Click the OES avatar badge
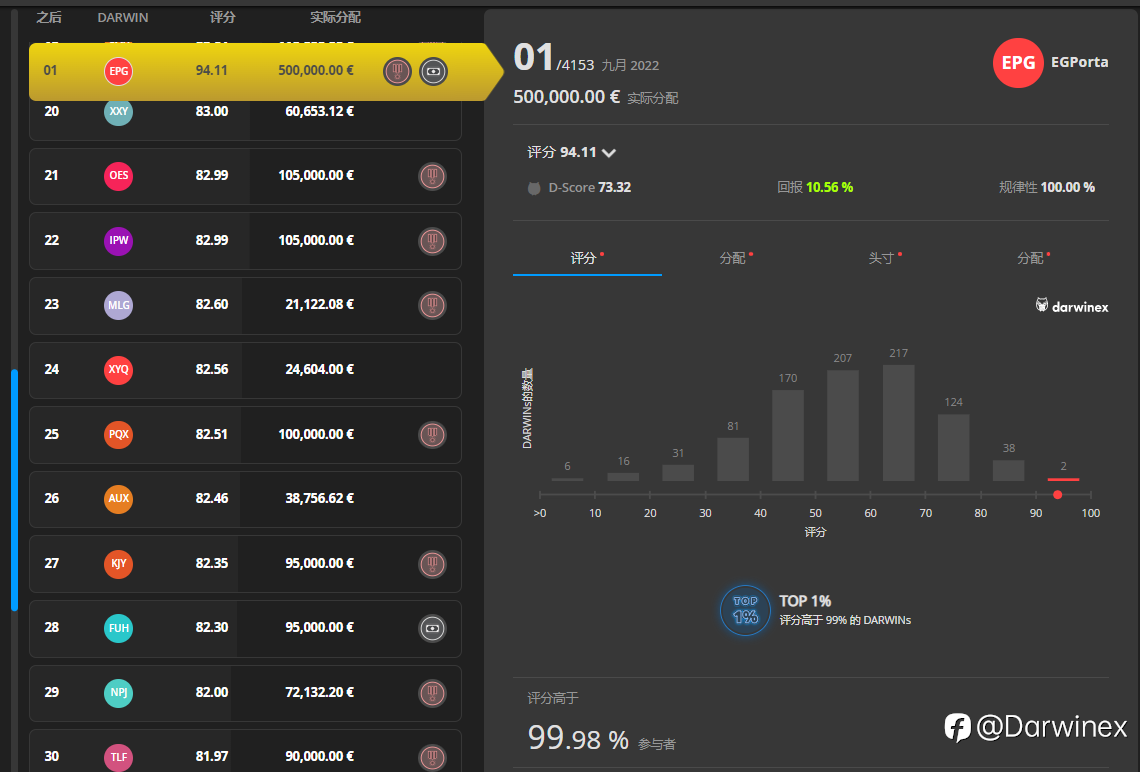 click(x=119, y=175)
